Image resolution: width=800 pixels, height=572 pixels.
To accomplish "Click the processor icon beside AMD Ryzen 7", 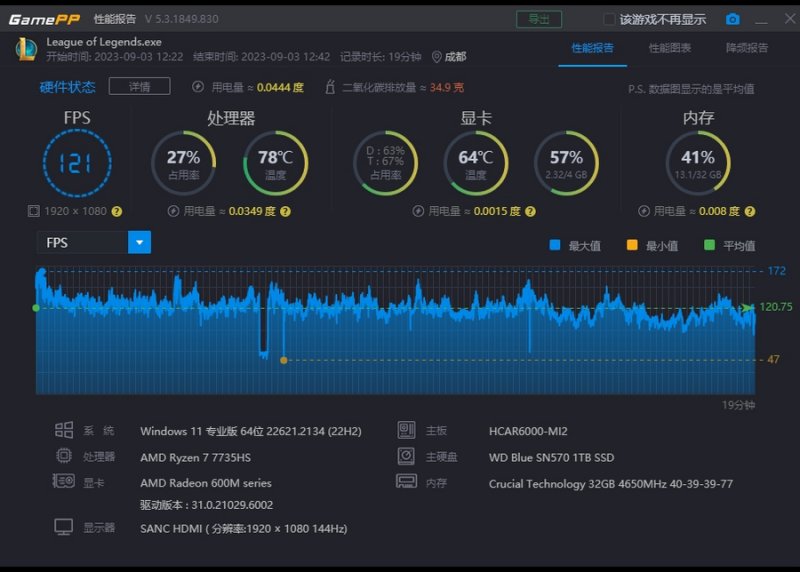I will pyautogui.click(x=64, y=455).
